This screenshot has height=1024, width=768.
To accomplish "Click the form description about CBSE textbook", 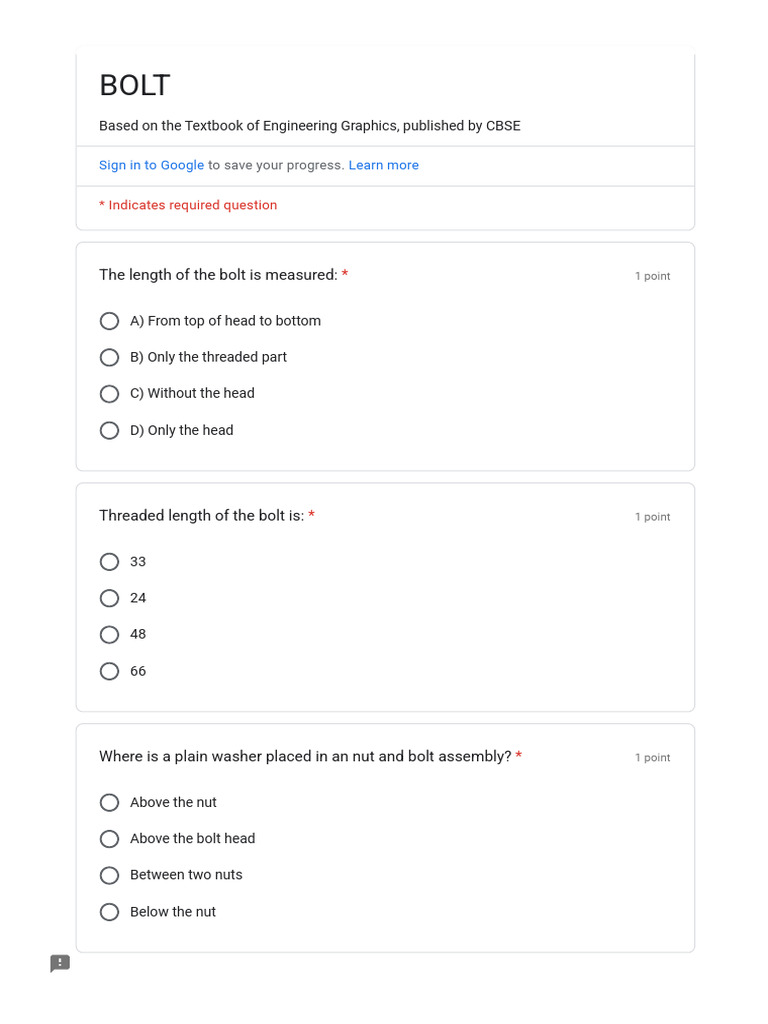I will [x=310, y=126].
